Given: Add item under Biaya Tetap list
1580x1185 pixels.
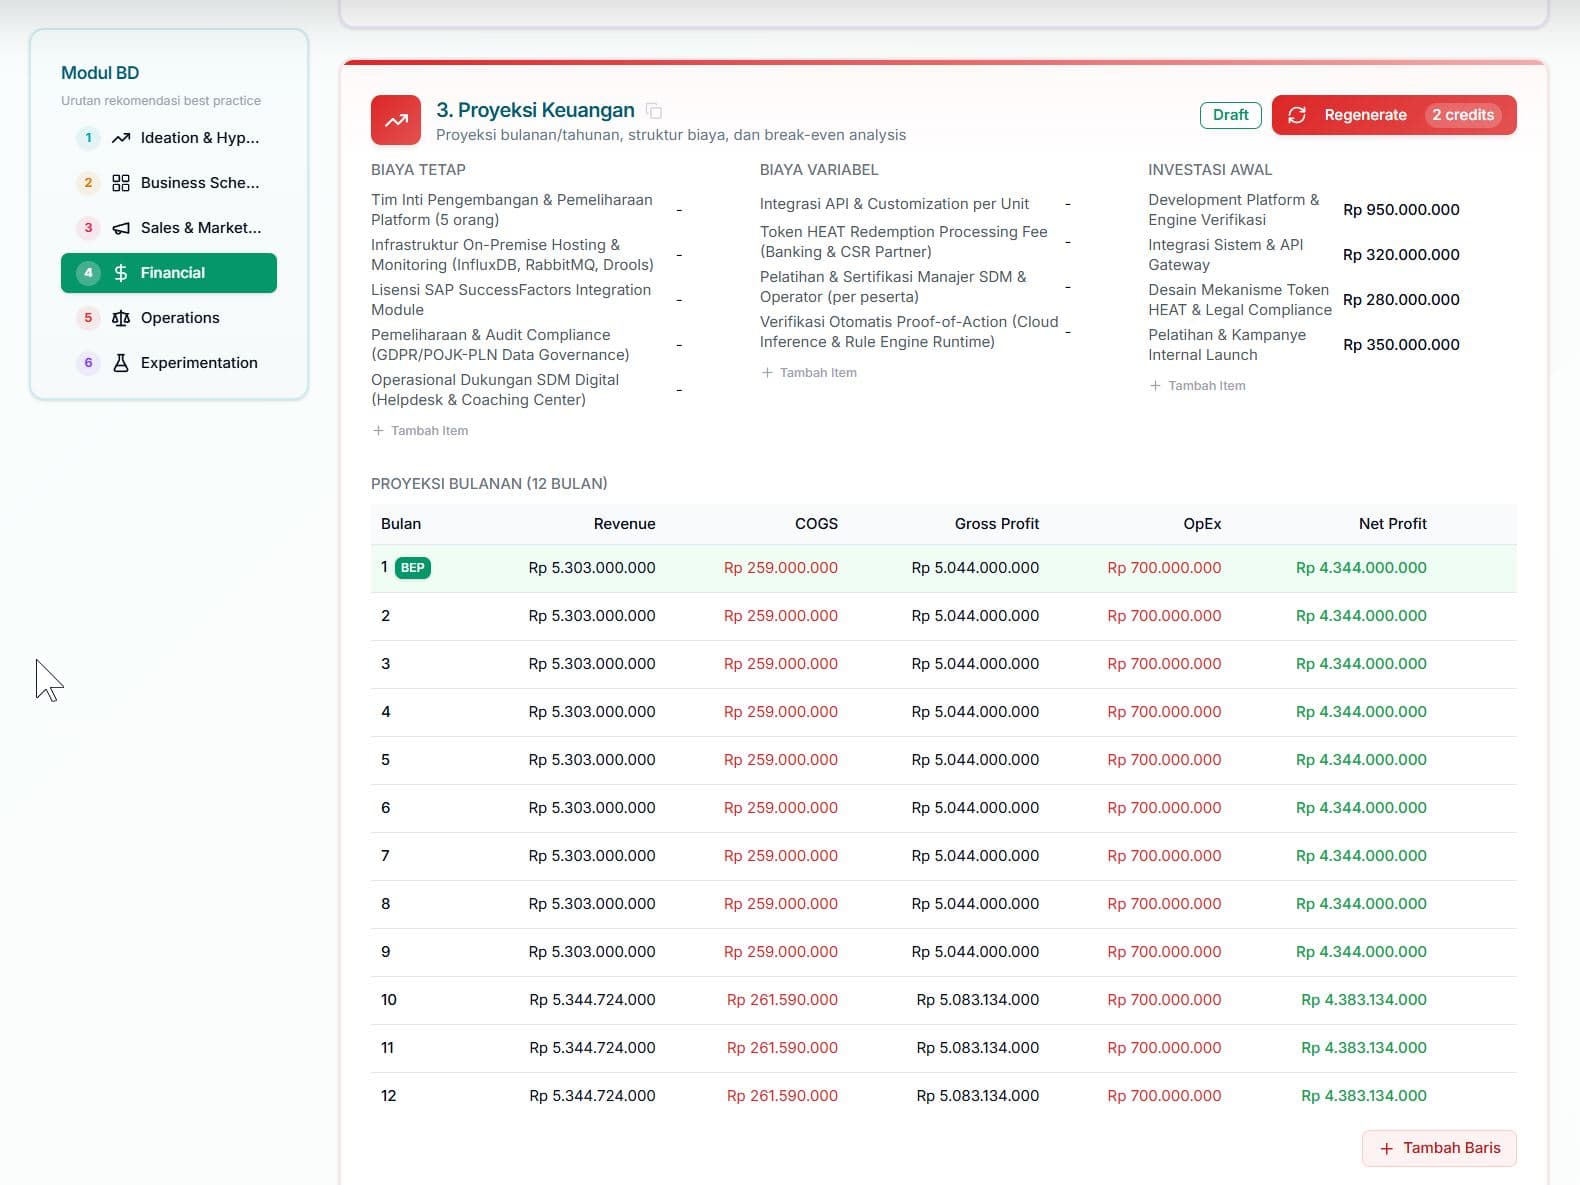Looking at the screenshot, I should tap(420, 431).
